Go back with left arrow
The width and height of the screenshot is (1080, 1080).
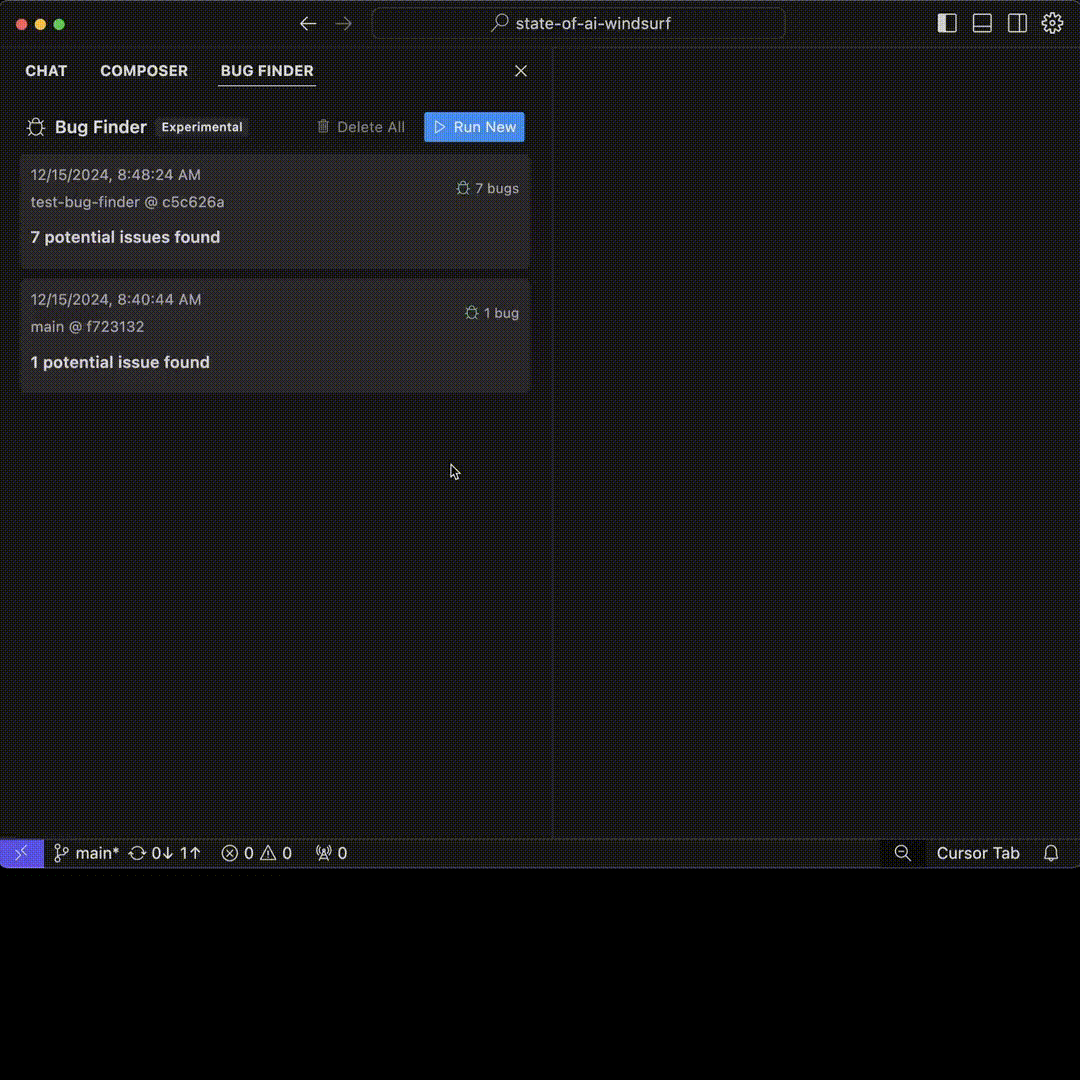[308, 24]
